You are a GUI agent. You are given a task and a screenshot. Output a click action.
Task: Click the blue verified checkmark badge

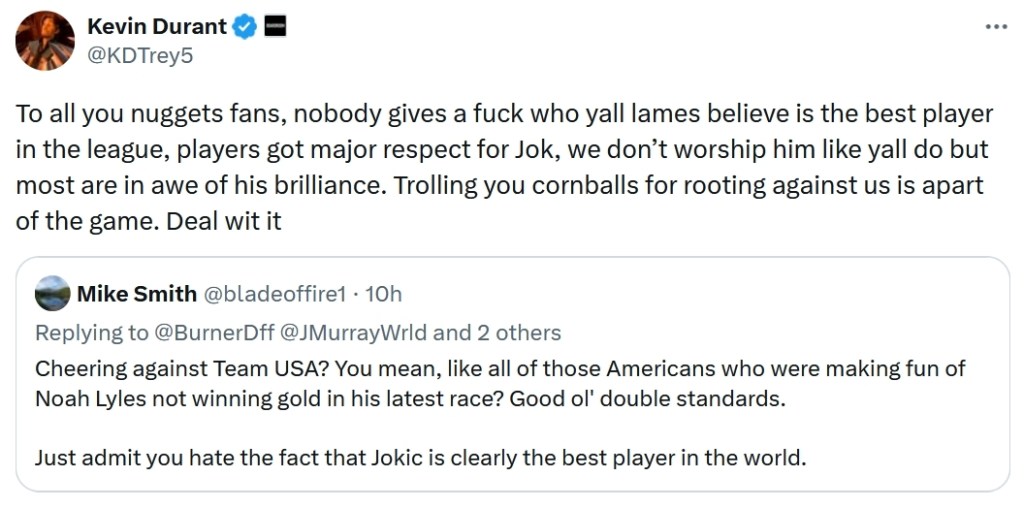(x=245, y=26)
